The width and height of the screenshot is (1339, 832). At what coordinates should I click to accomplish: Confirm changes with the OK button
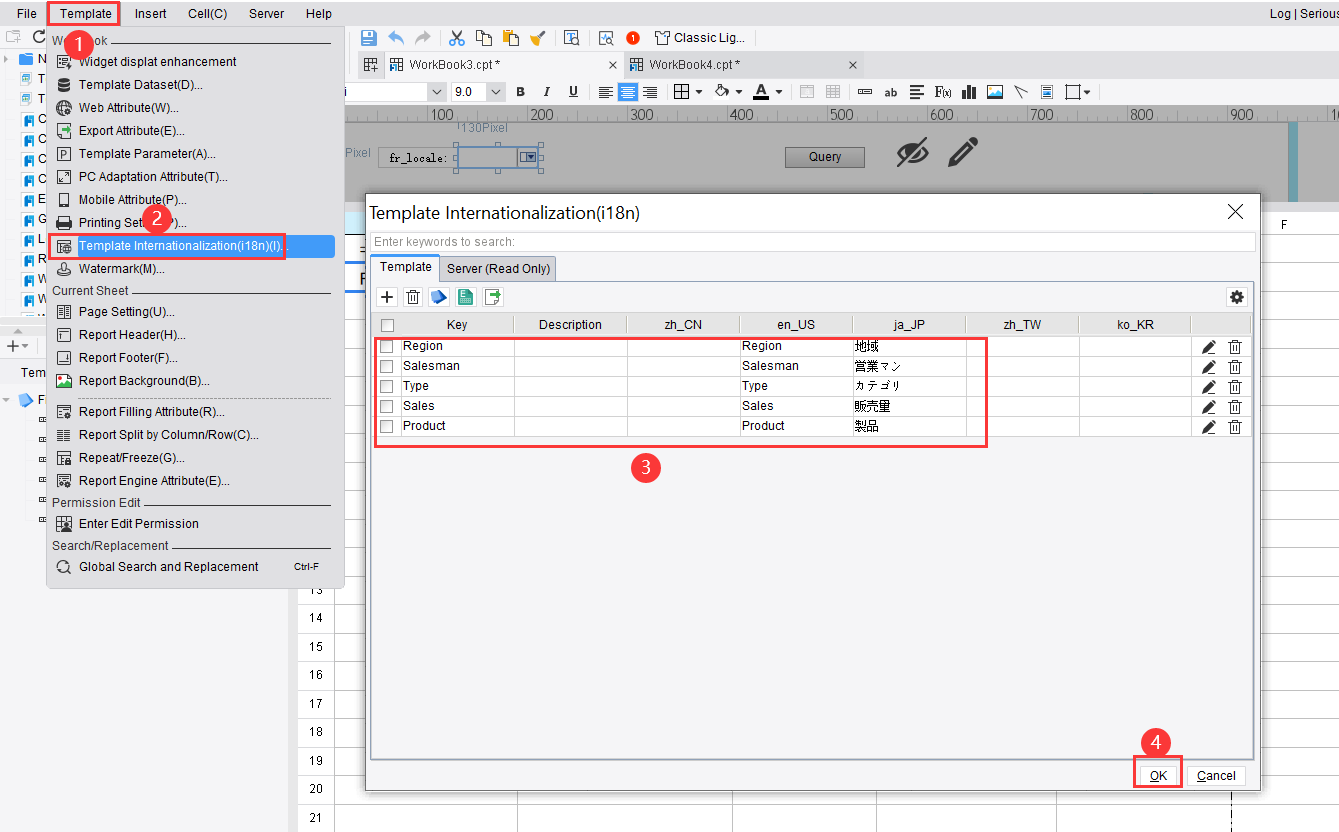pyautogui.click(x=1157, y=775)
